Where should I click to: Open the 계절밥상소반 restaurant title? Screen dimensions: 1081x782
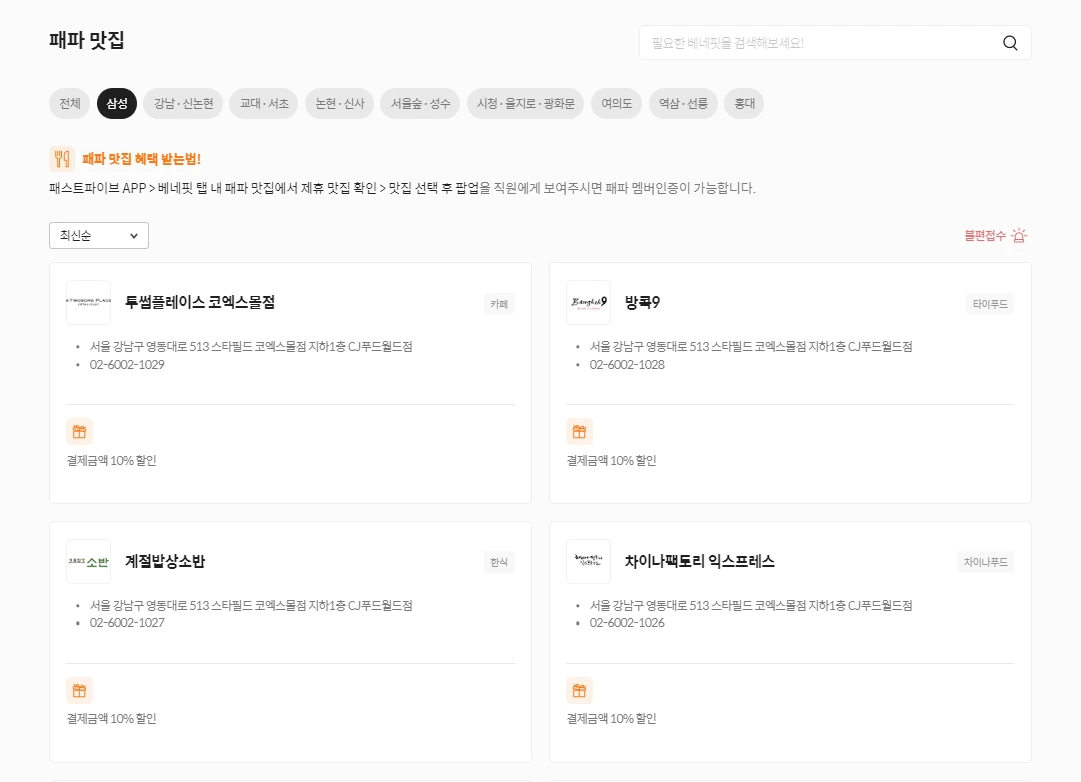tap(165, 561)
